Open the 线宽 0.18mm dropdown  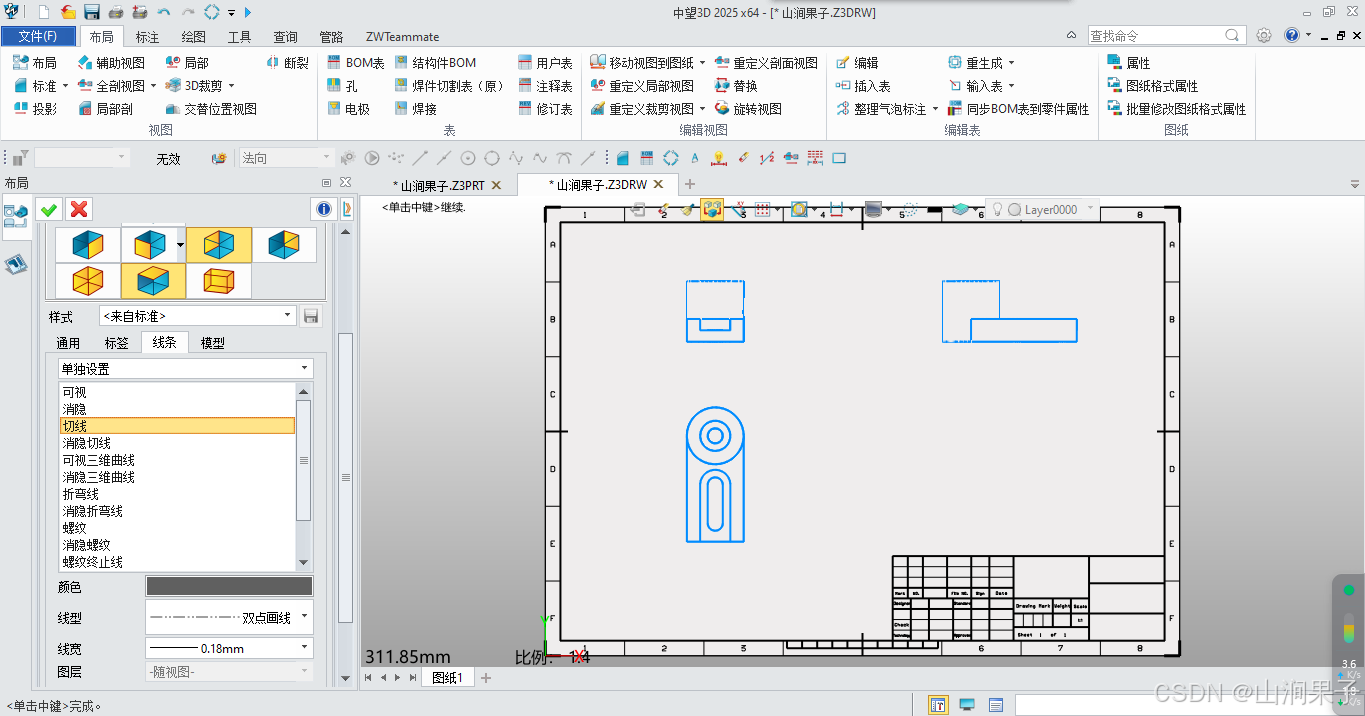pyautogui.click(x=229, y=648)
